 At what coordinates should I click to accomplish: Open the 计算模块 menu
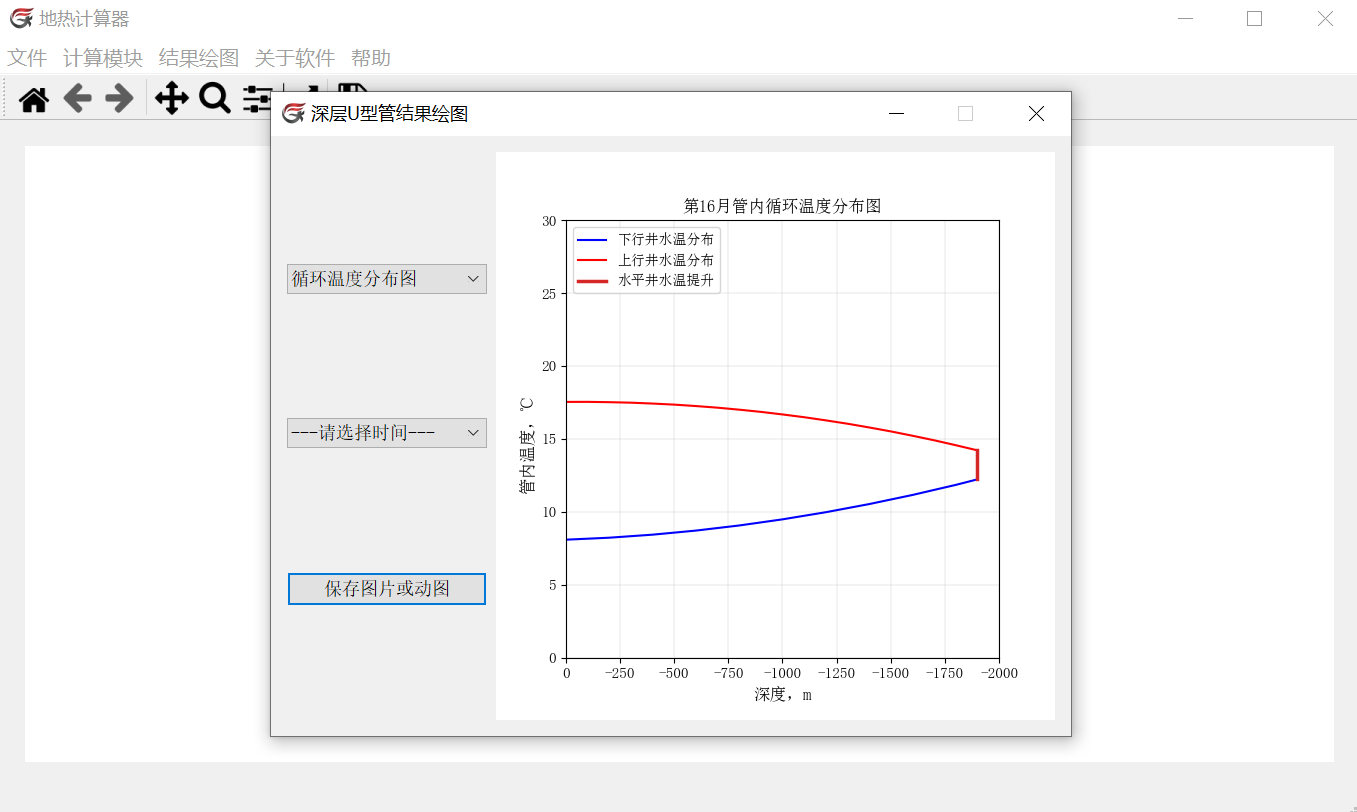click(x=103, y=58)
